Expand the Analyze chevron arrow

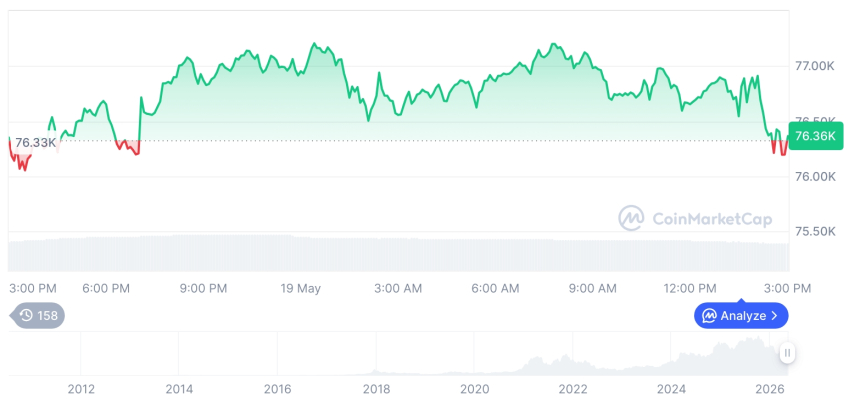774,315
